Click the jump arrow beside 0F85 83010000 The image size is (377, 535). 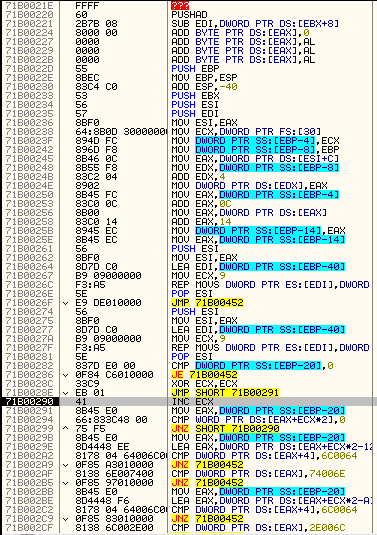tap(66, 519)
